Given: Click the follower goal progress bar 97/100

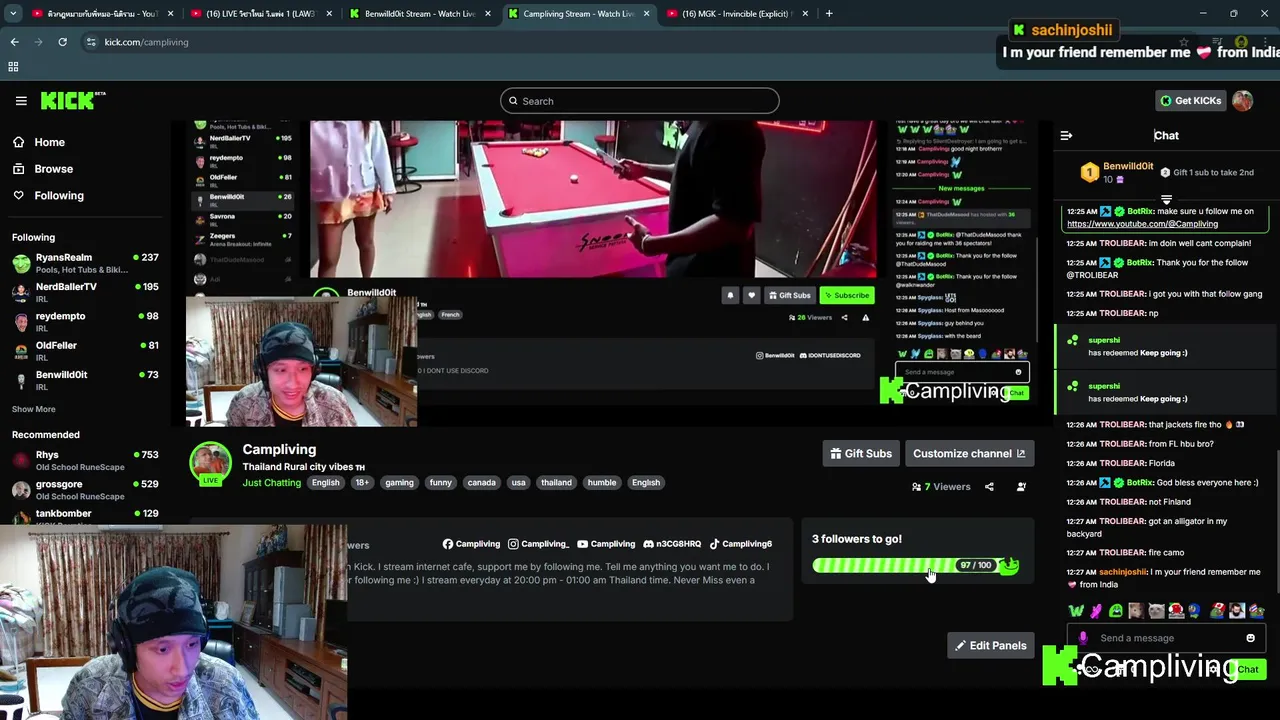Looking at the screenshot, I should [x=915, y=566].
